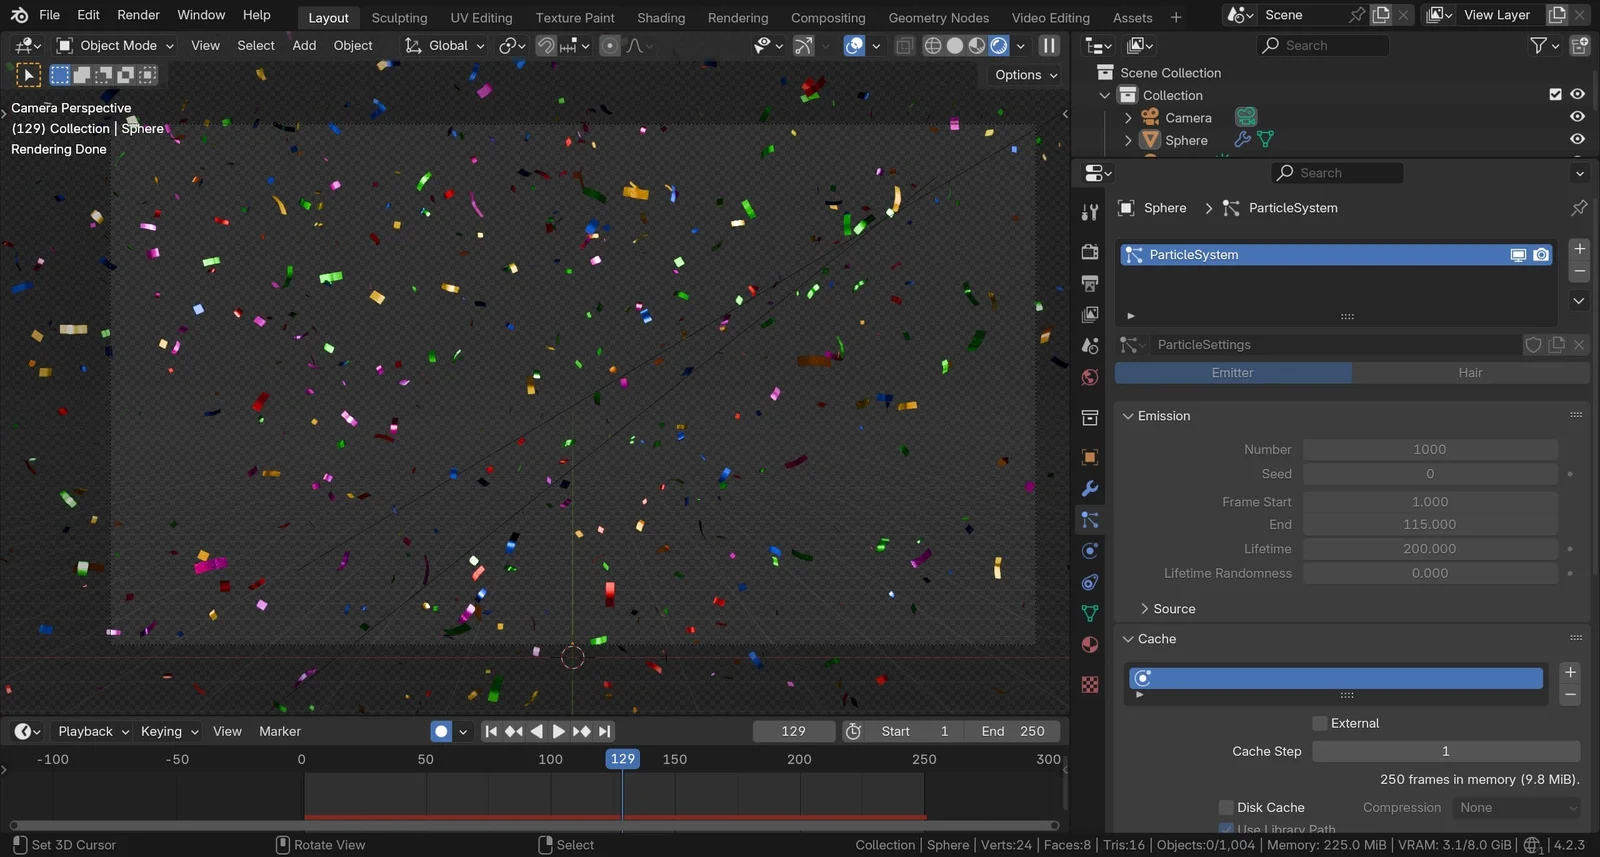The height and width of the screenshot is (857, 1600).
Task: Open the Object Mode dropdown
Action: point(115,45)
